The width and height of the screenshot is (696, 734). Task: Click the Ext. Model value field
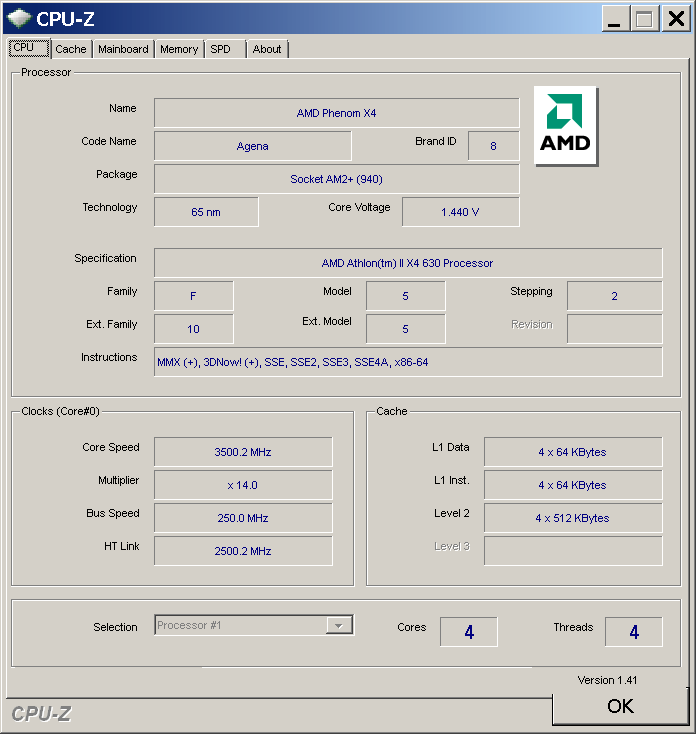[x=405, y=329]
